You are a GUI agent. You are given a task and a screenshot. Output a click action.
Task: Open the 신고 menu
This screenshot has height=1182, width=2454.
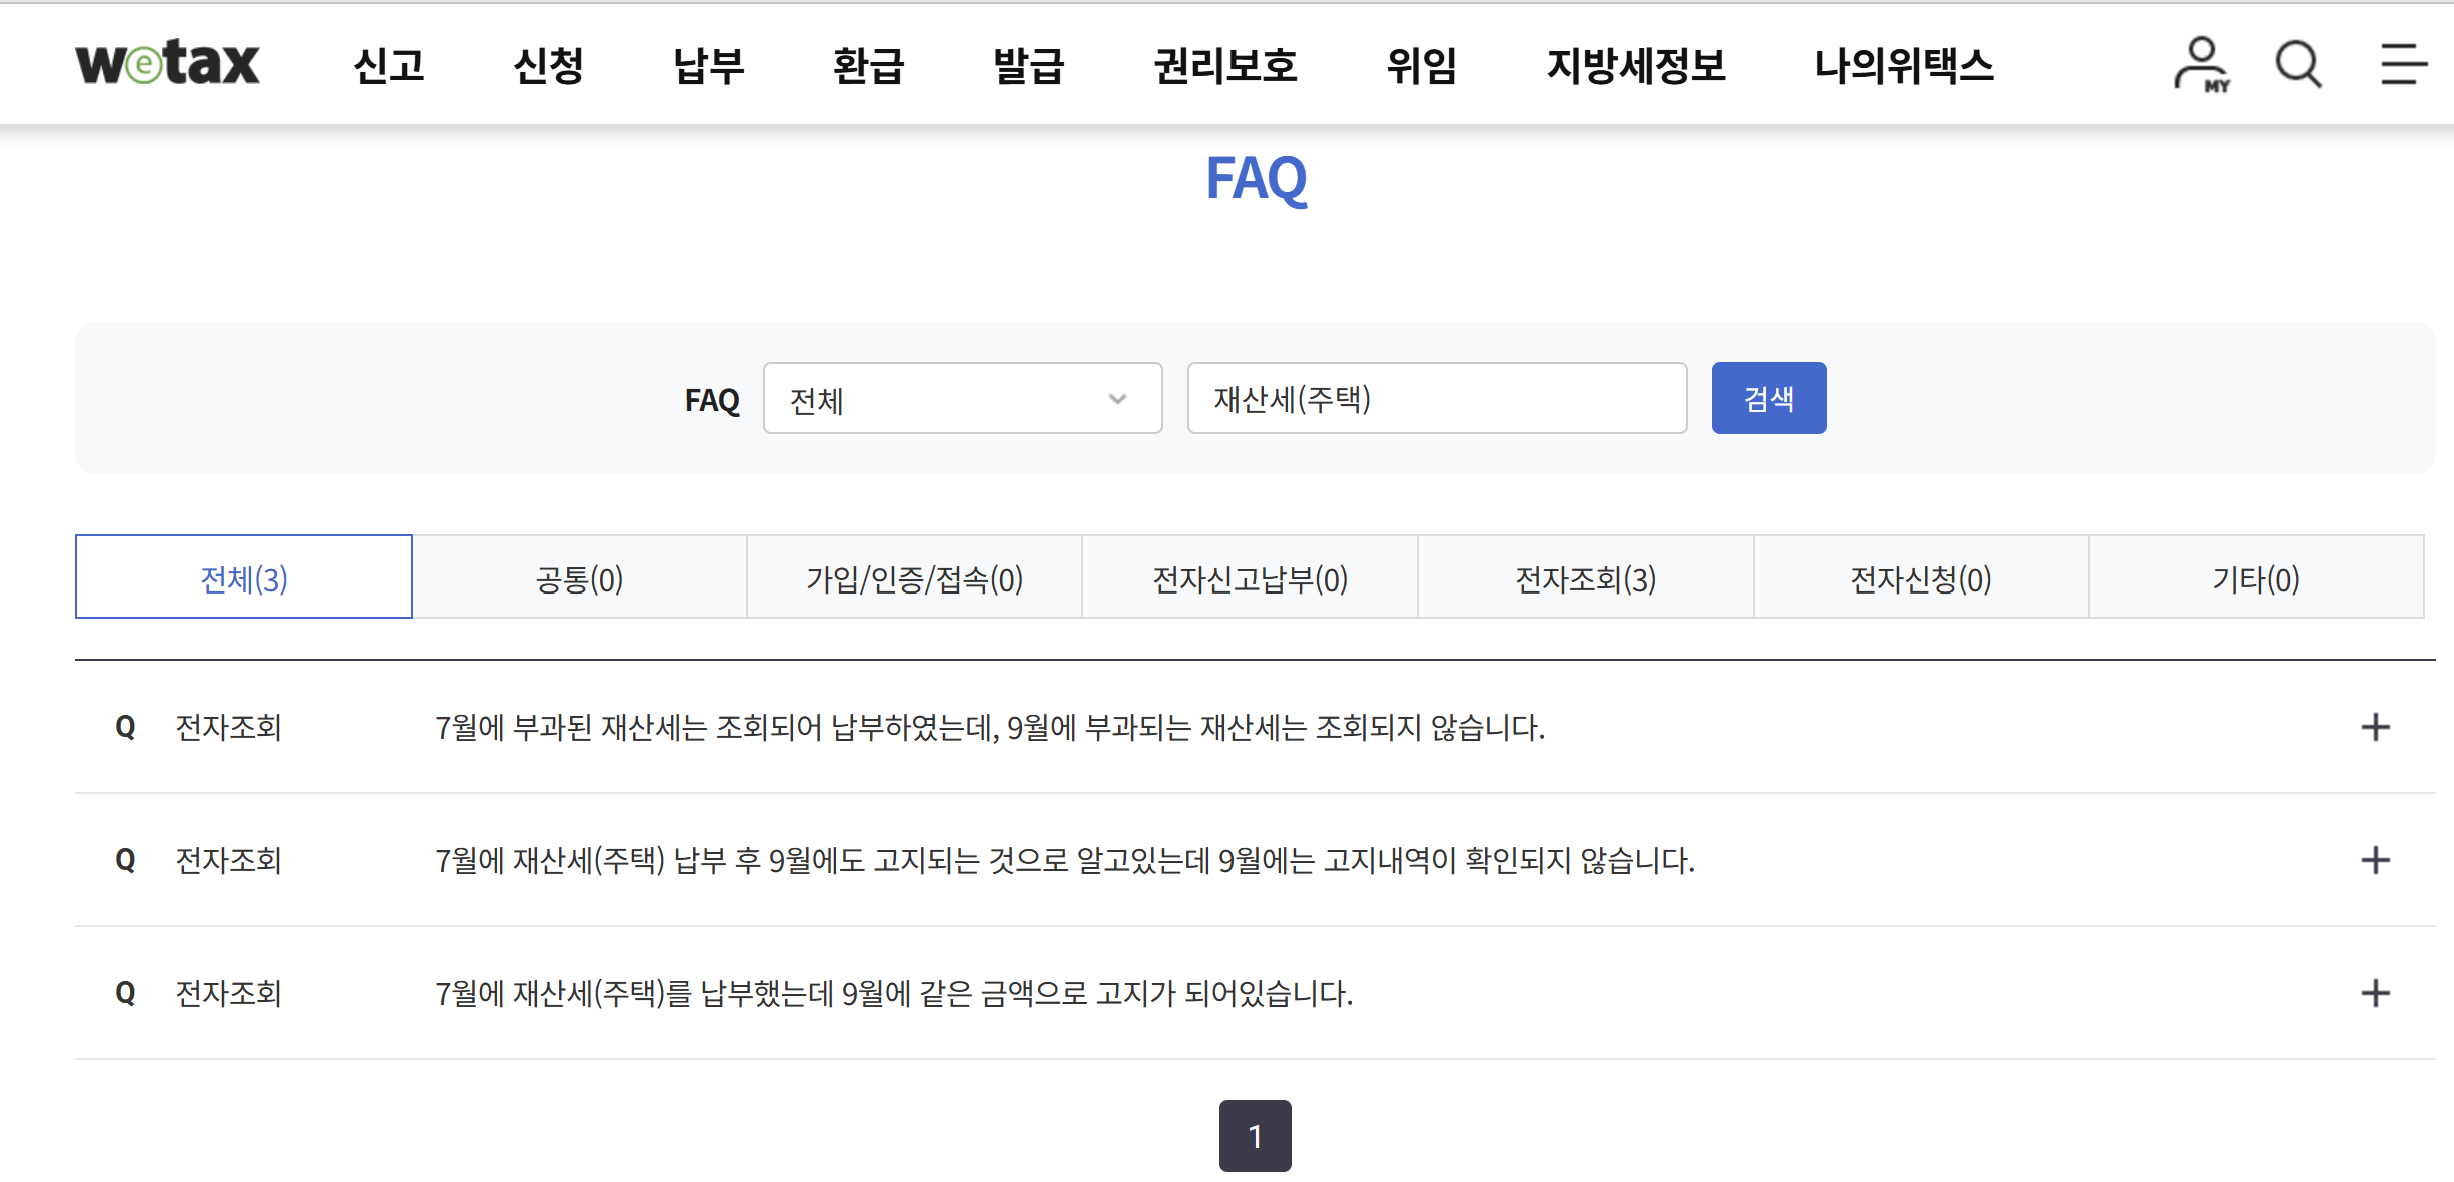(389, 66)
